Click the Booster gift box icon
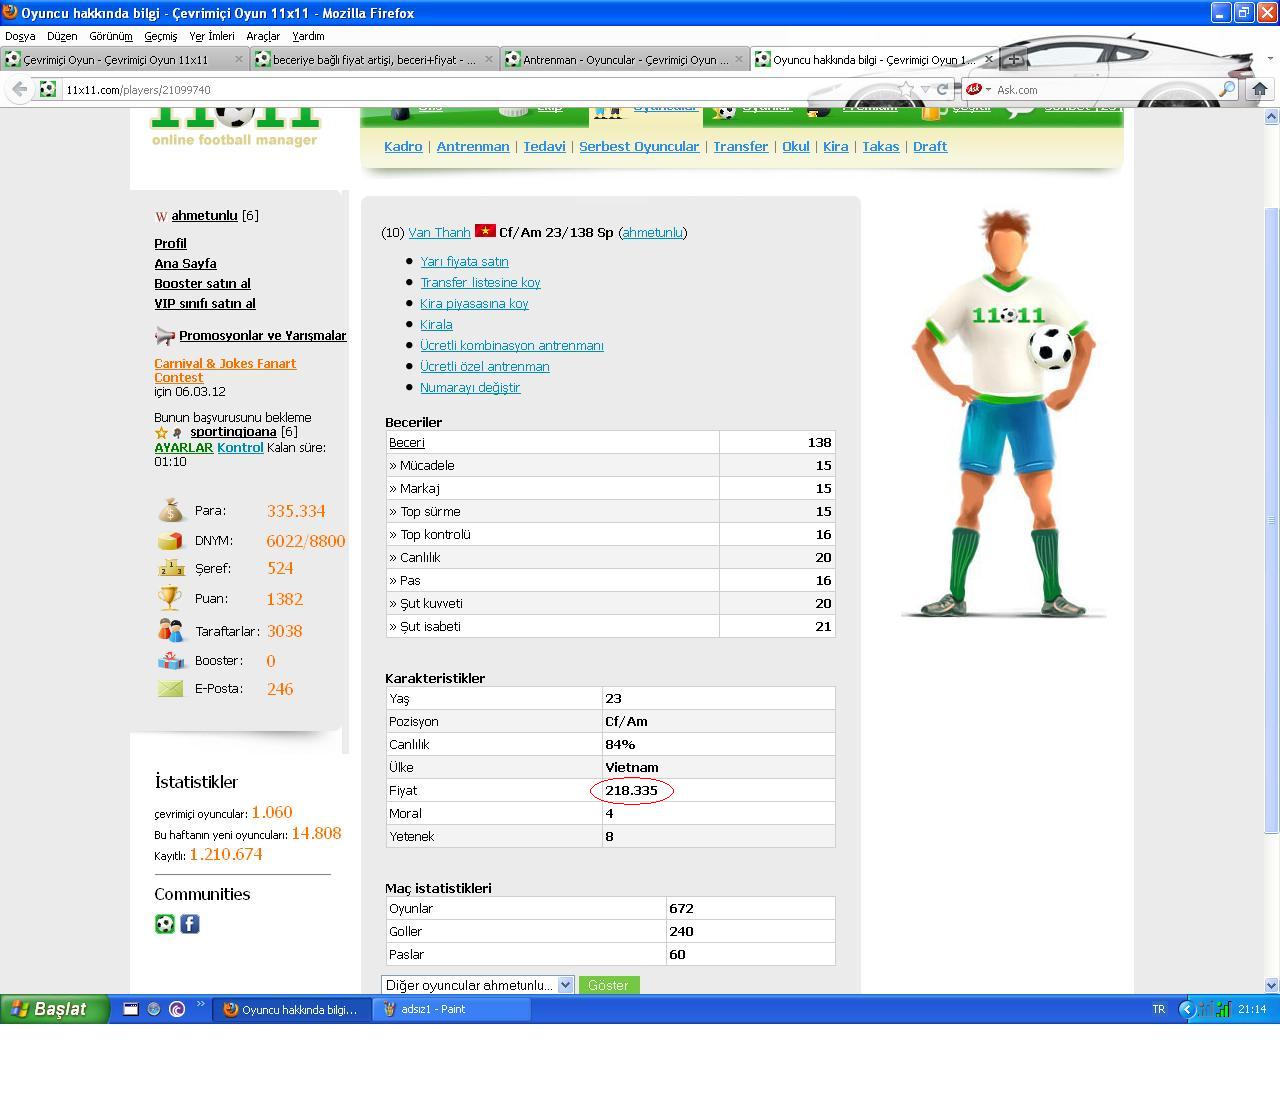The image size is (1280, 1108). pos(171,661)
